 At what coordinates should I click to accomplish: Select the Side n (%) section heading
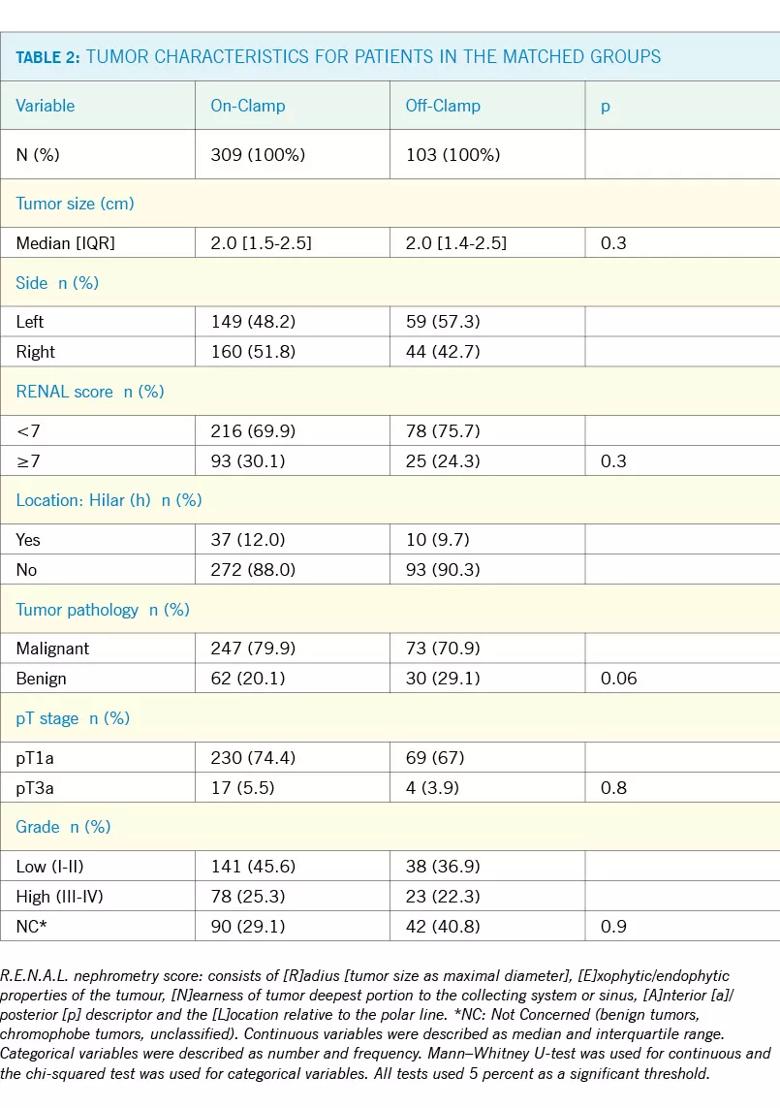click(x=57, y=283)
